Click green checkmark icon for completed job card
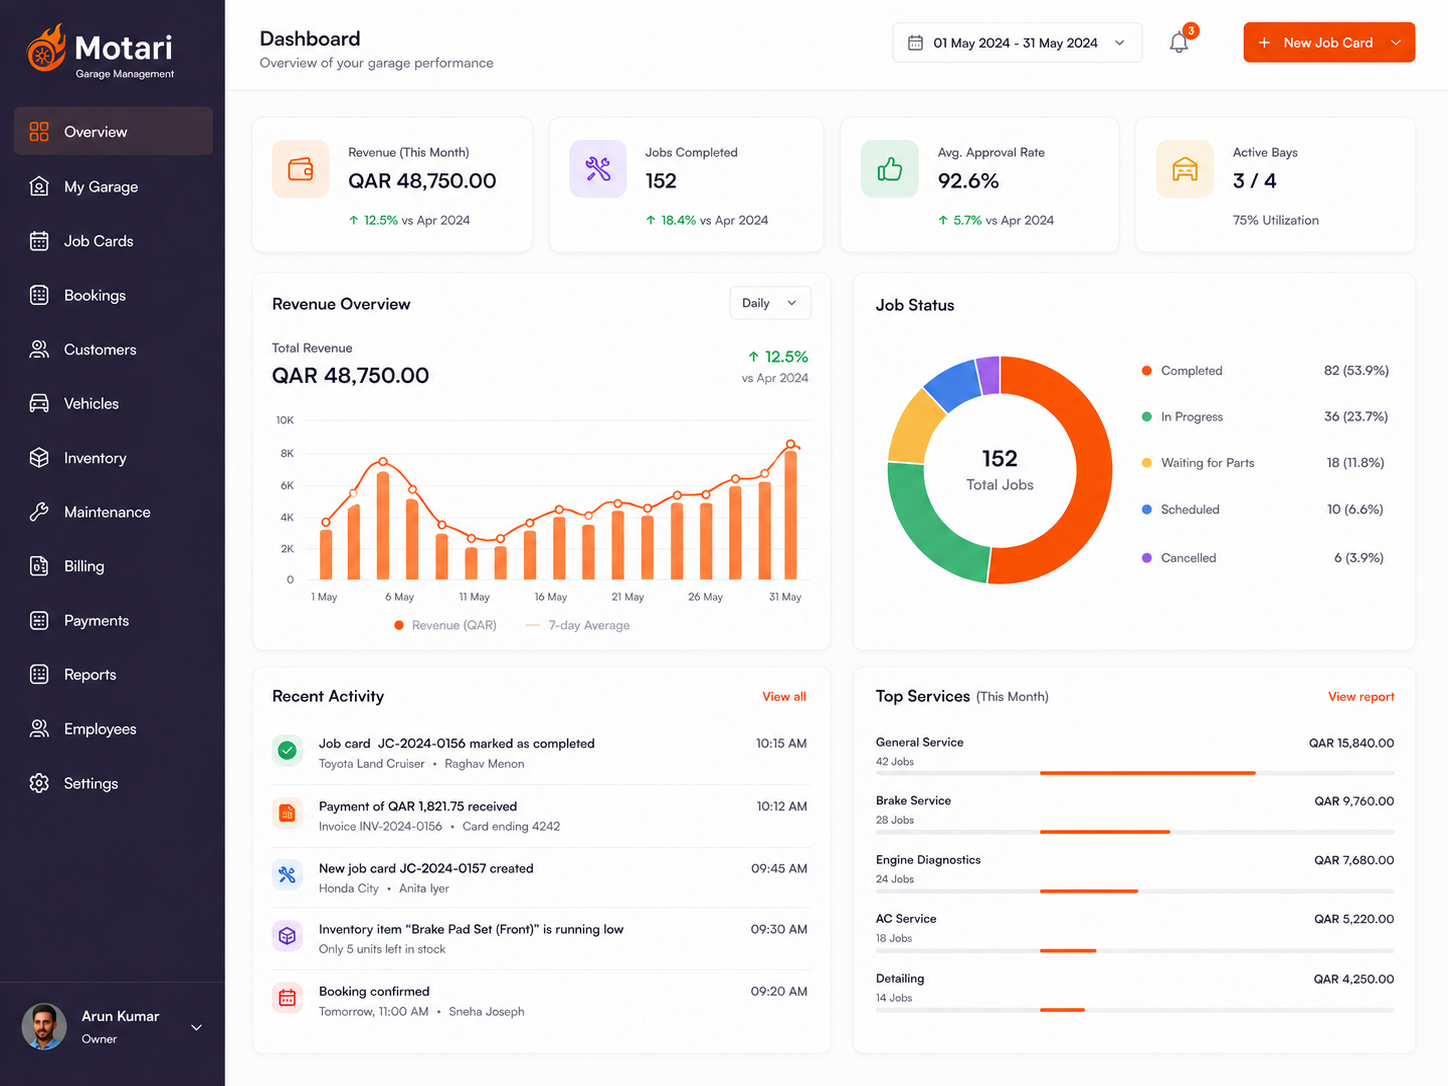The image size is (1448, 1086). click(287, 750)
